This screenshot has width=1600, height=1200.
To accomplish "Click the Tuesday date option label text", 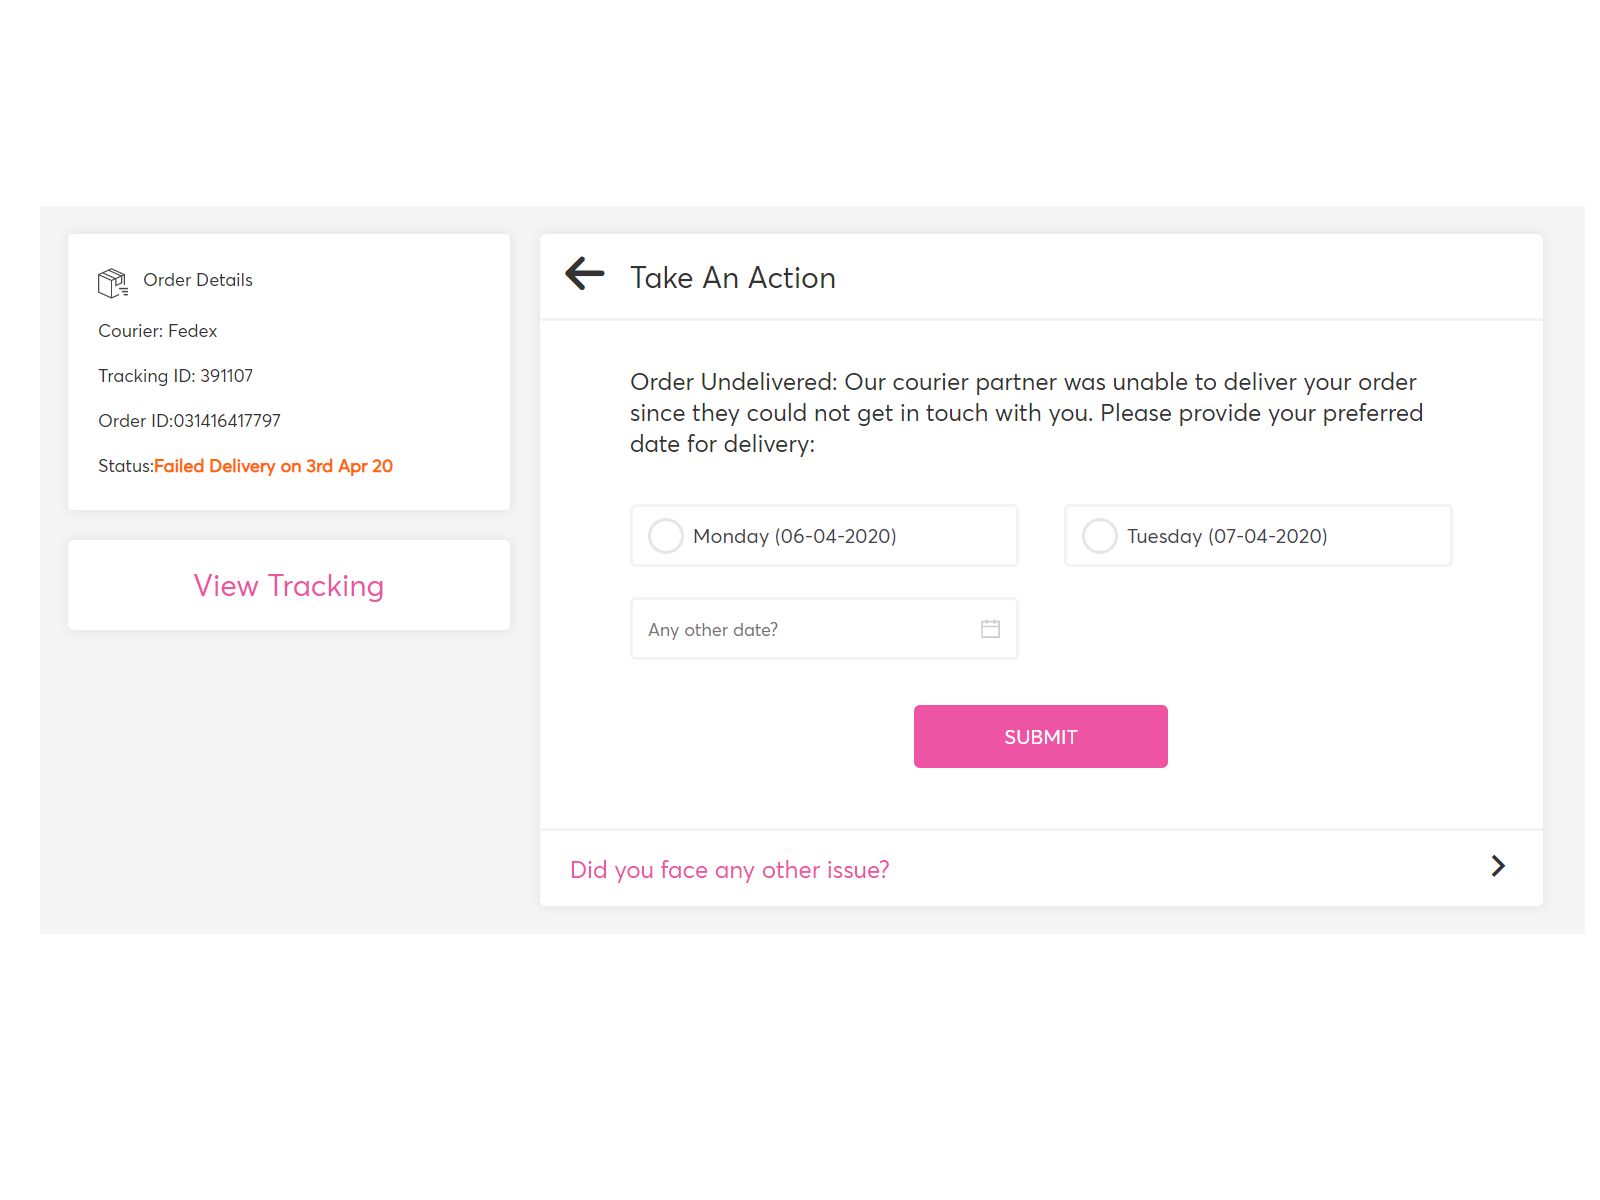I will tap(1227, 537).
